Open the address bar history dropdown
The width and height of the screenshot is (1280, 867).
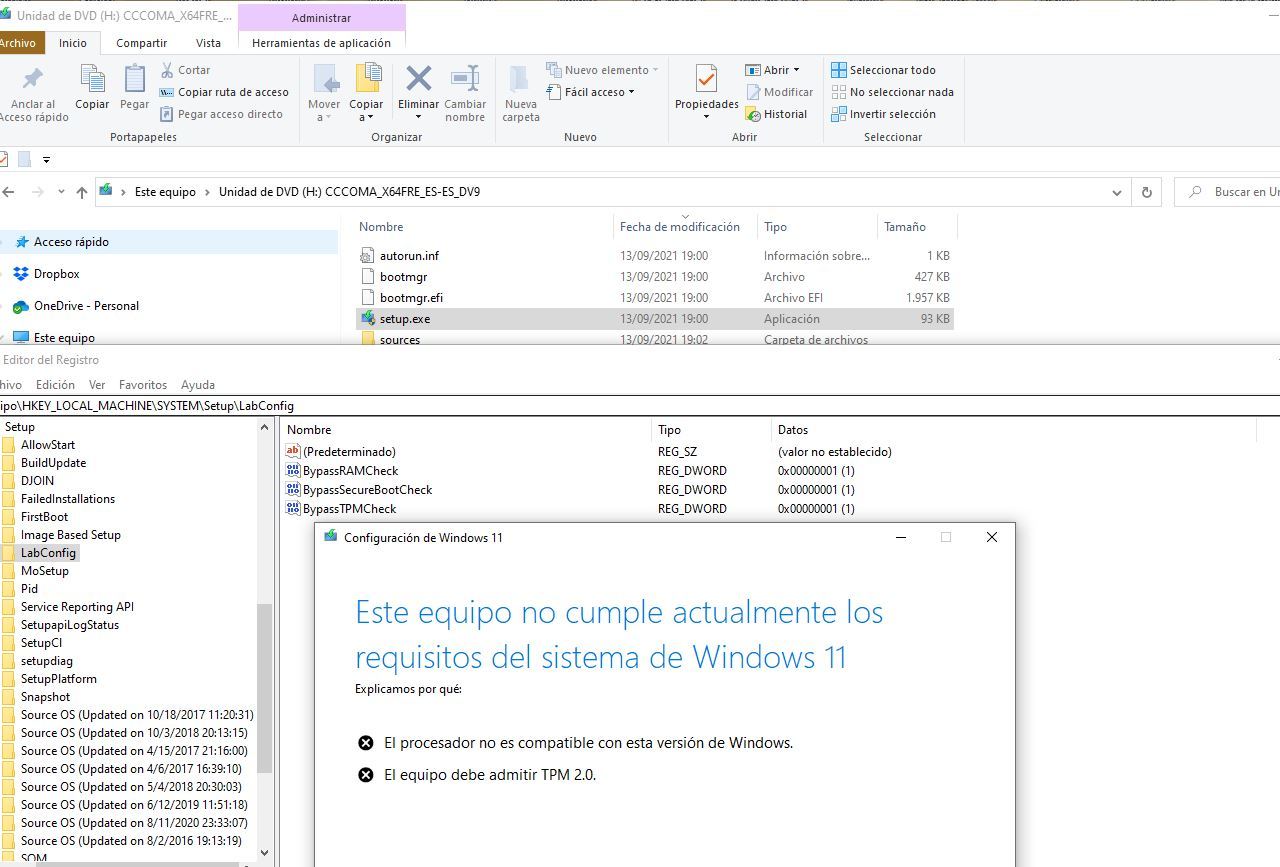(x=1117, y=192)
